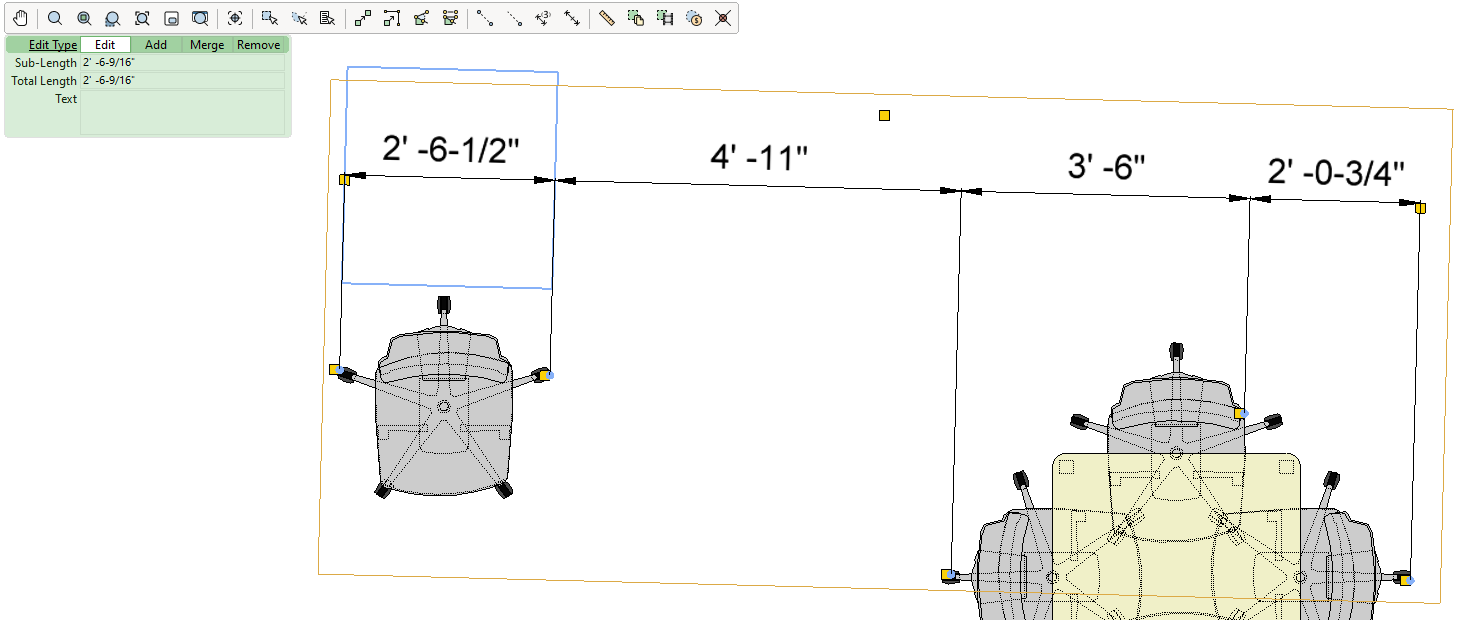Click the 4' -11" dimension text
Viewport: 1466px width, 620px height.
[x=758, y=157]
